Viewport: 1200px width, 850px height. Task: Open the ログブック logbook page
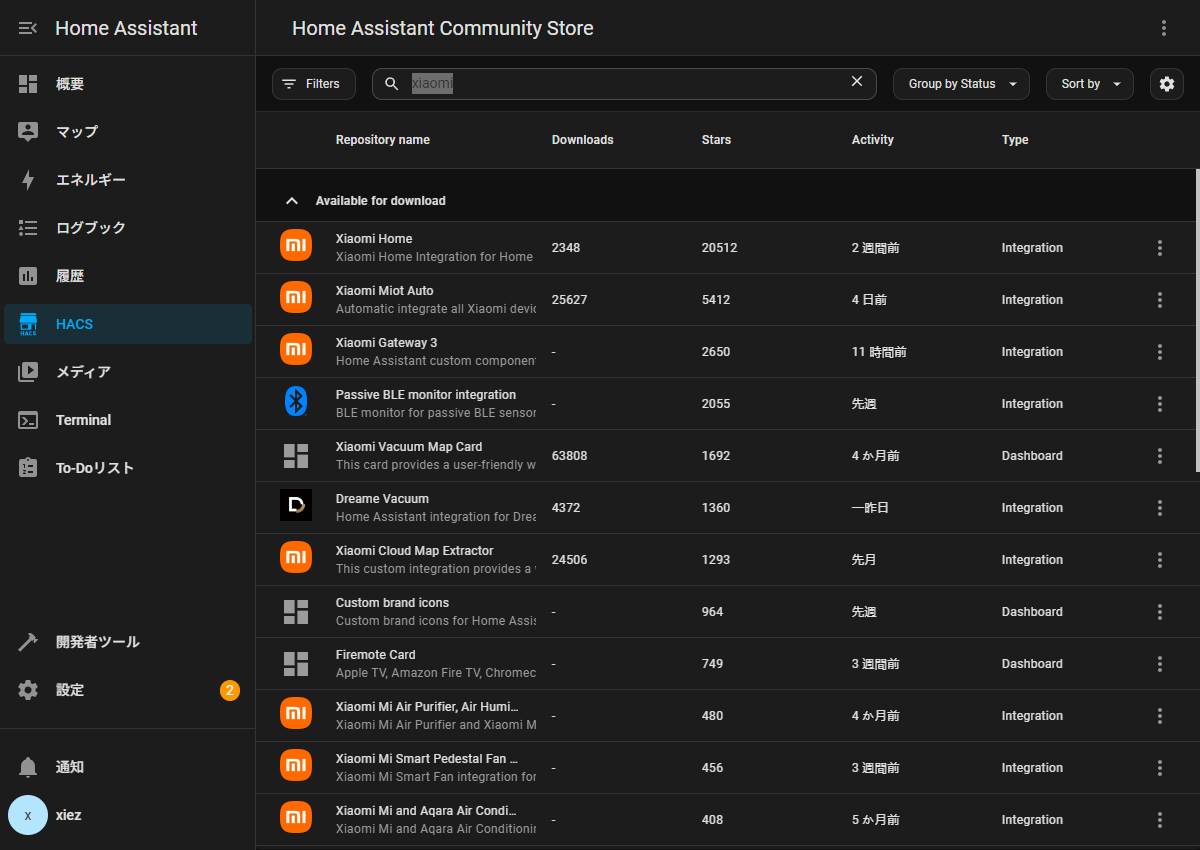tap(128, 228)
